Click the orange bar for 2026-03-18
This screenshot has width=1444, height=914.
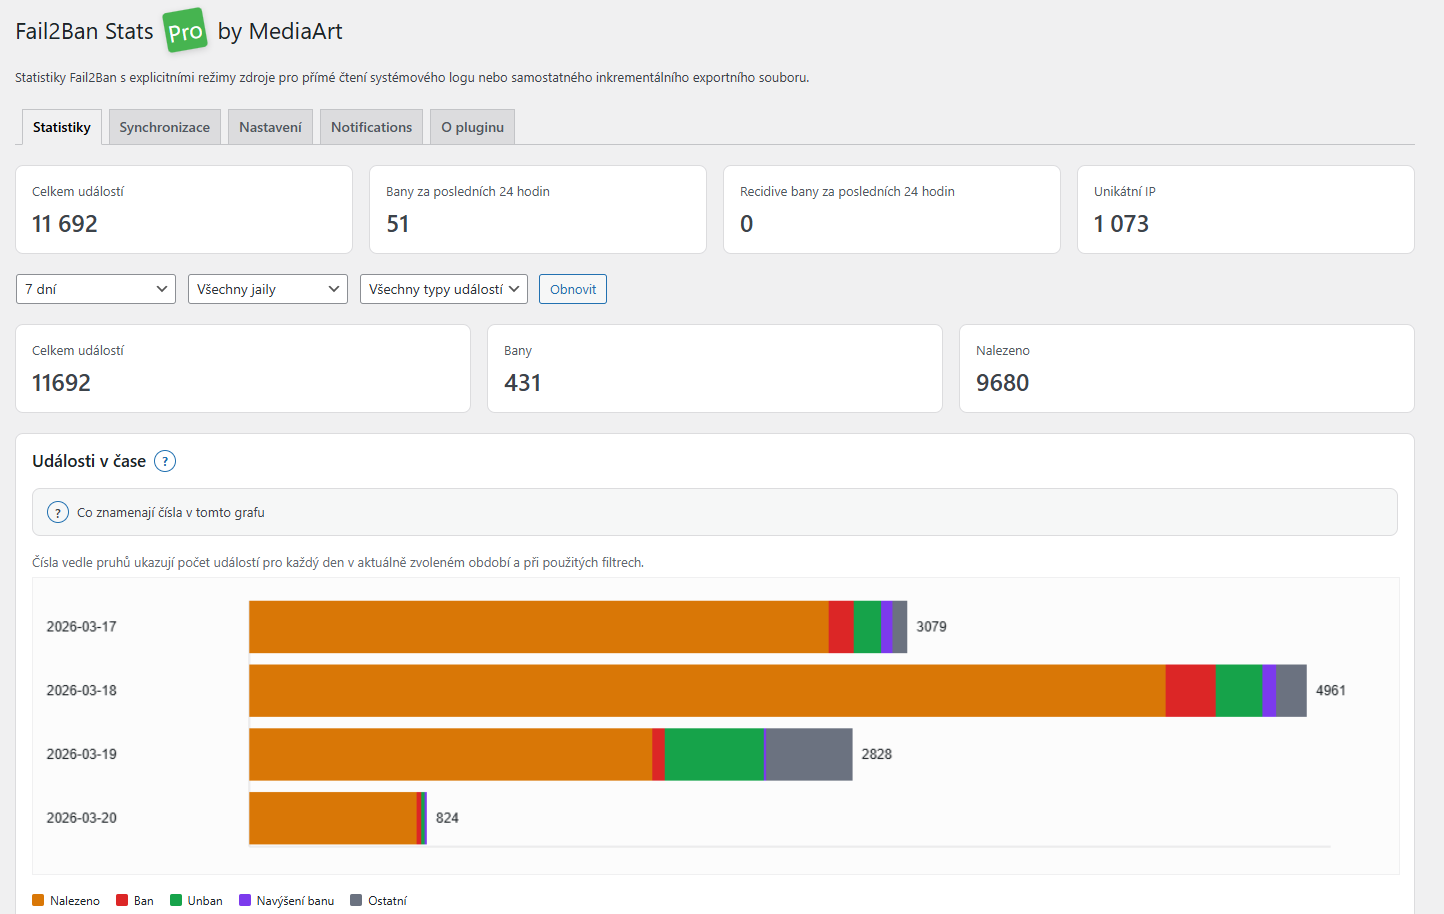pyautogui.click(x=706, y=690)
